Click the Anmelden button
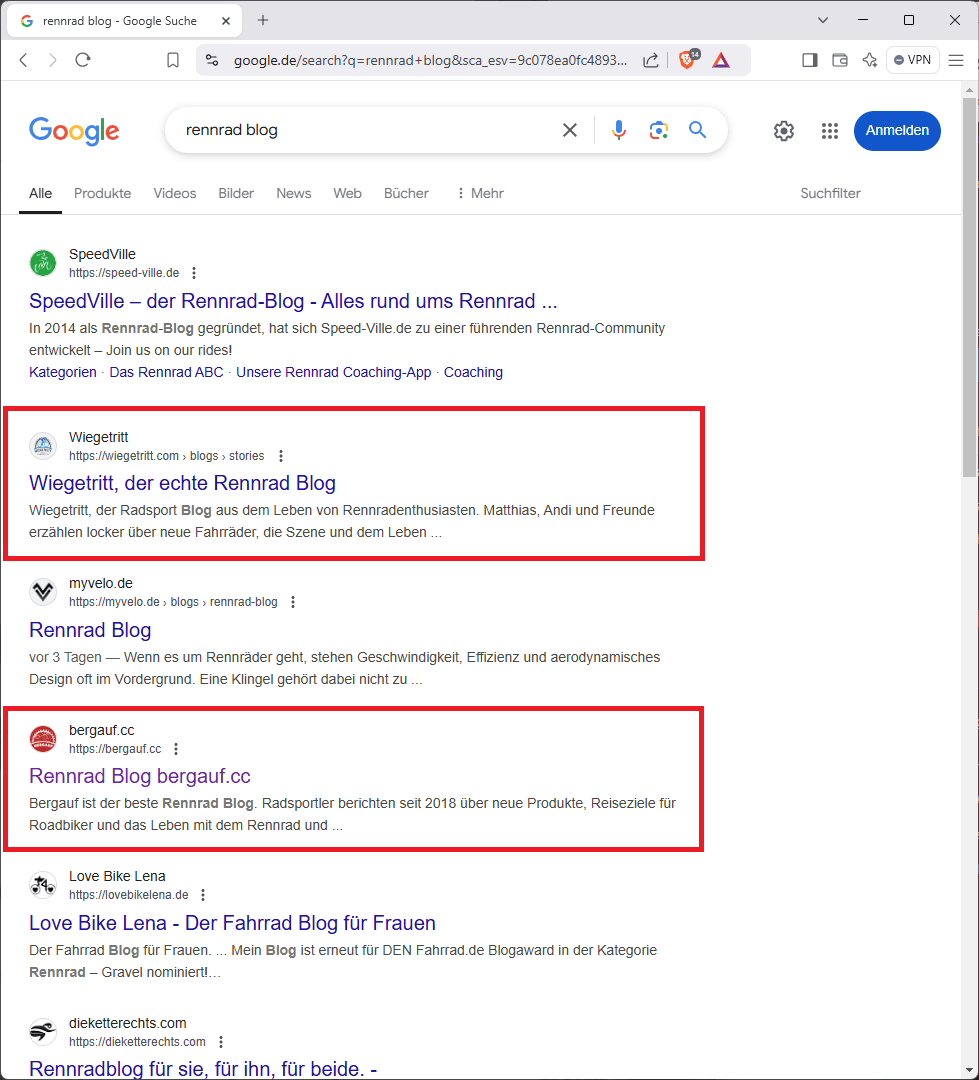Viewport: 979px width, 1080px height. coord(897,131)
